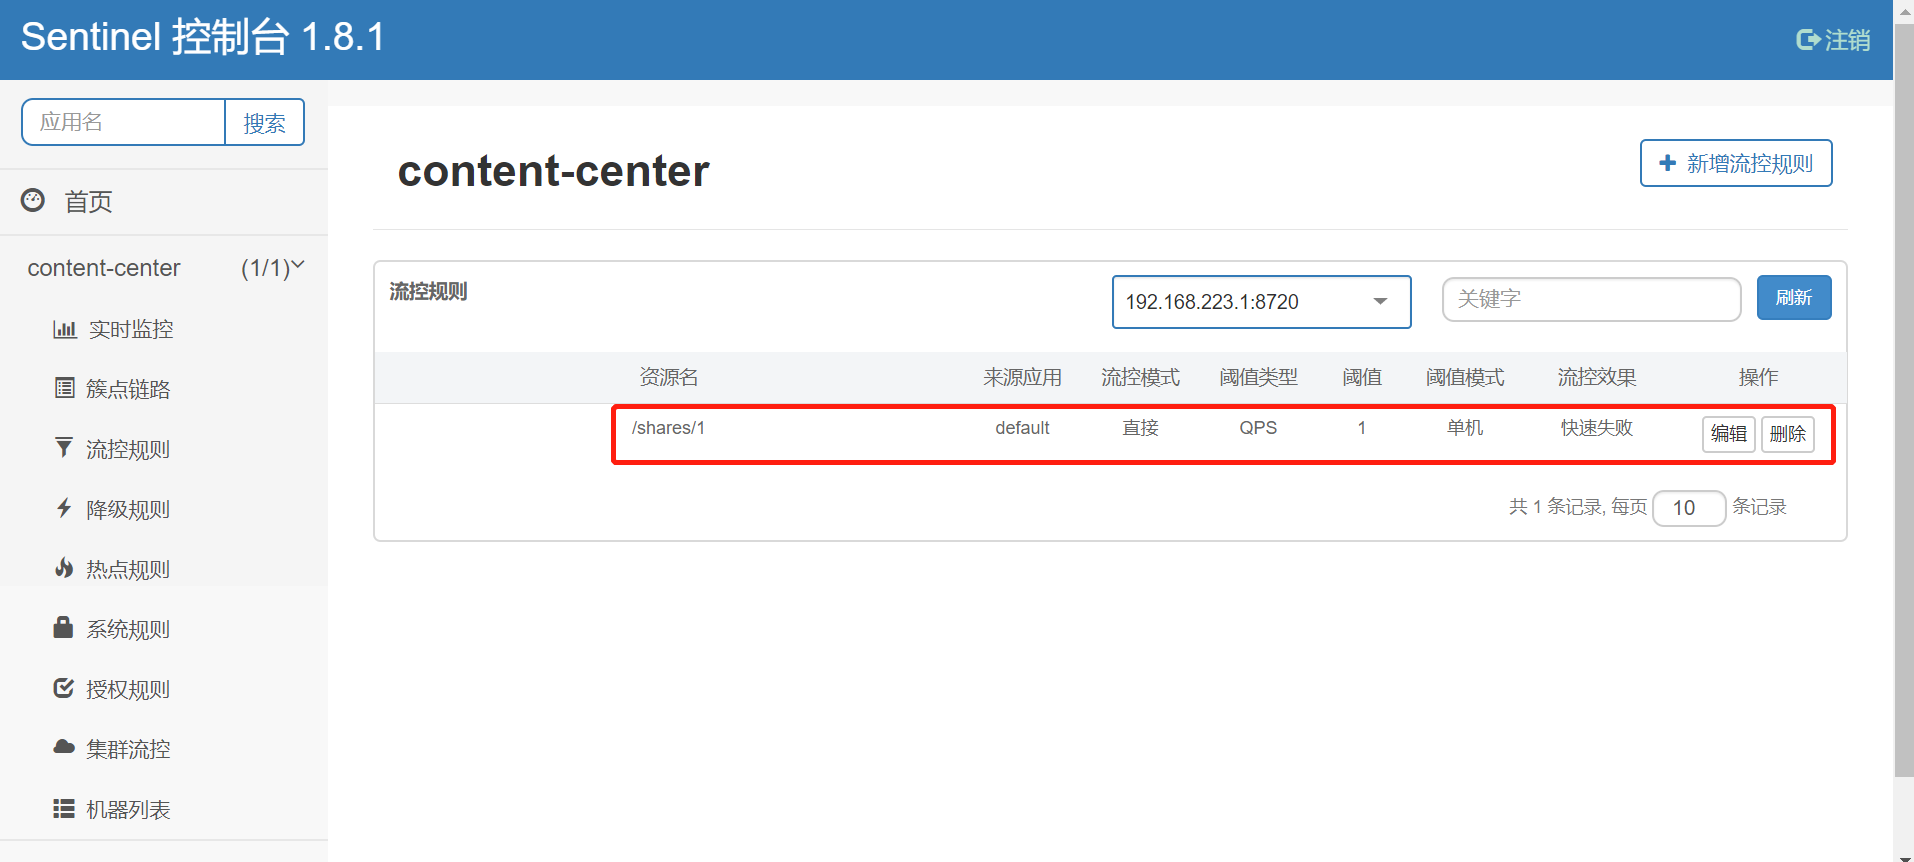This screenshot has height=862, width=1914.
Task: Click the page vertical scrollbar
Action: coord(1904,400)
